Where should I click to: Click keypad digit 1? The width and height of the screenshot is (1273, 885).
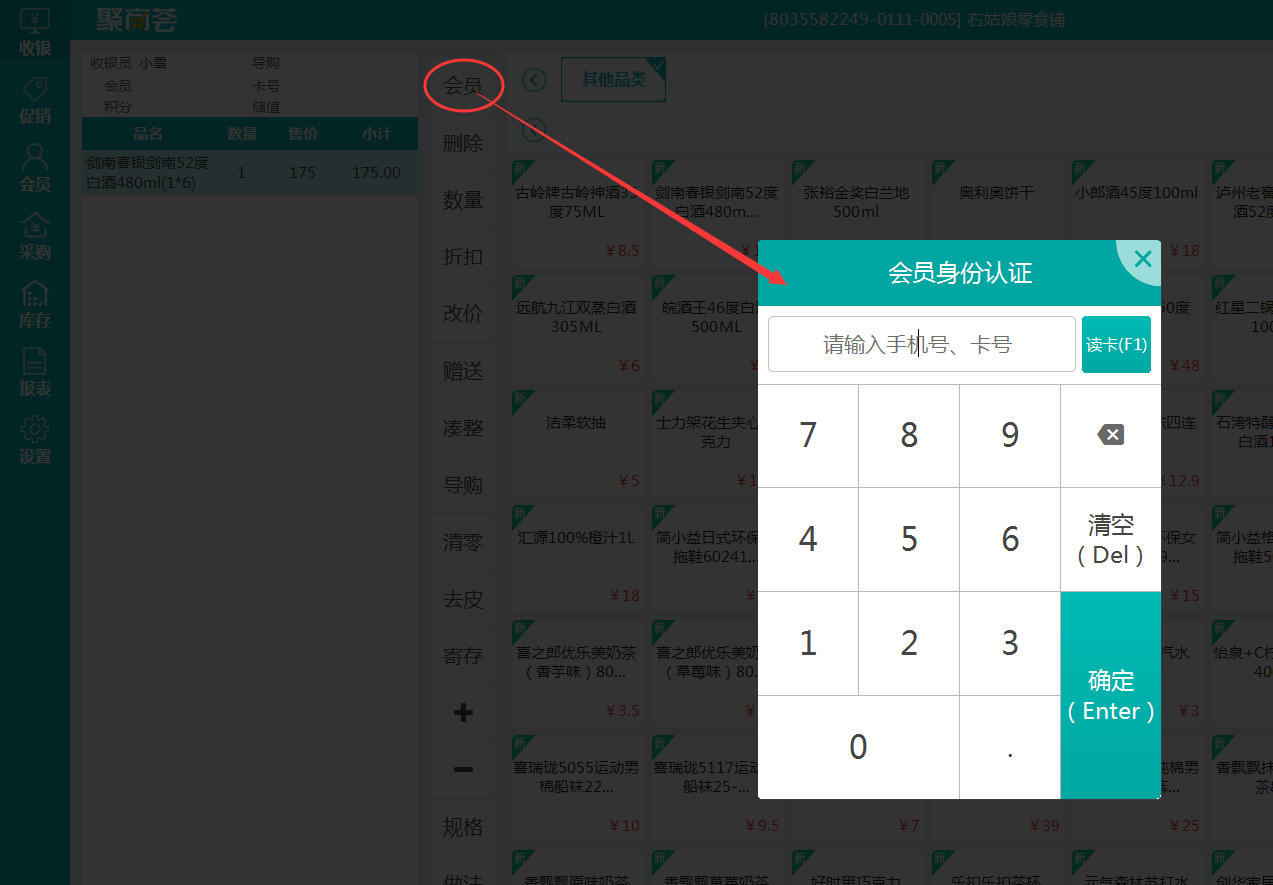[808, 643]
